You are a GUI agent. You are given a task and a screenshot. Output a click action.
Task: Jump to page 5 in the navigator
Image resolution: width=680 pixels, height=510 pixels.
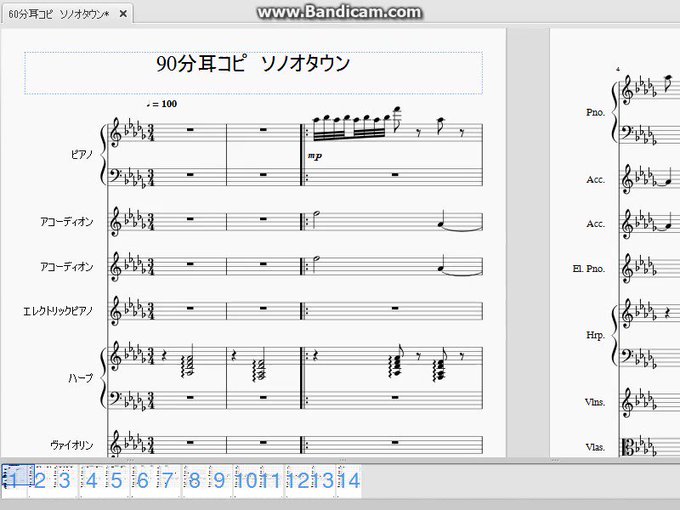[x=116, y=481]
